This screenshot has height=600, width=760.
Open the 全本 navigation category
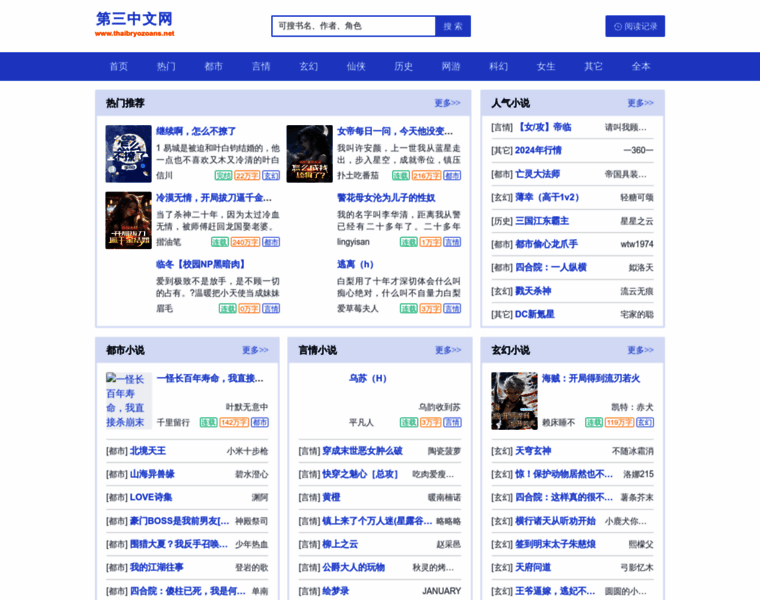pyautogui.click(x=641, y=66)
